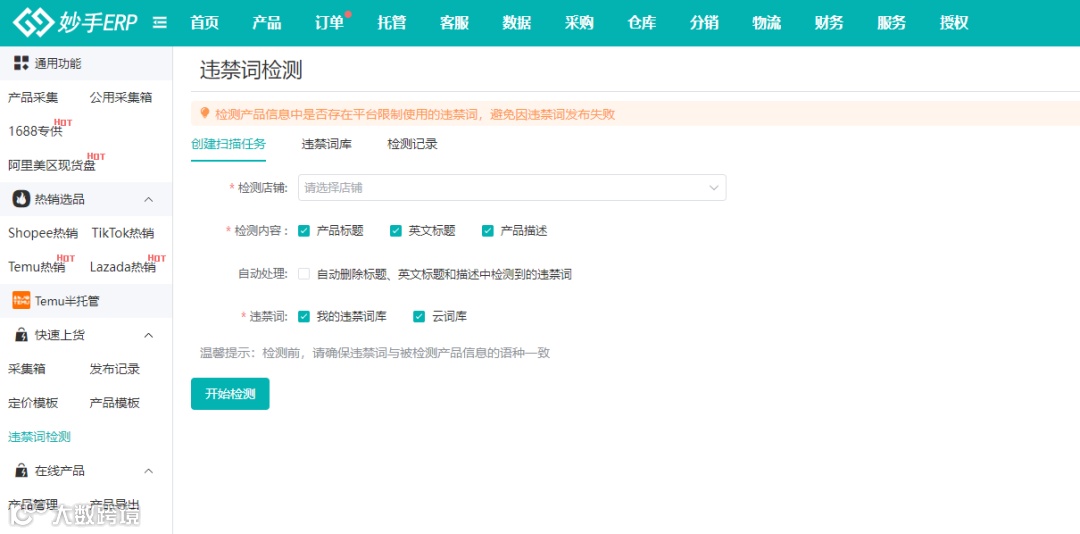Uncheck the 英文标题 checkbox
The height and width of the screenshot is (534, 1080).
[395, 231]
